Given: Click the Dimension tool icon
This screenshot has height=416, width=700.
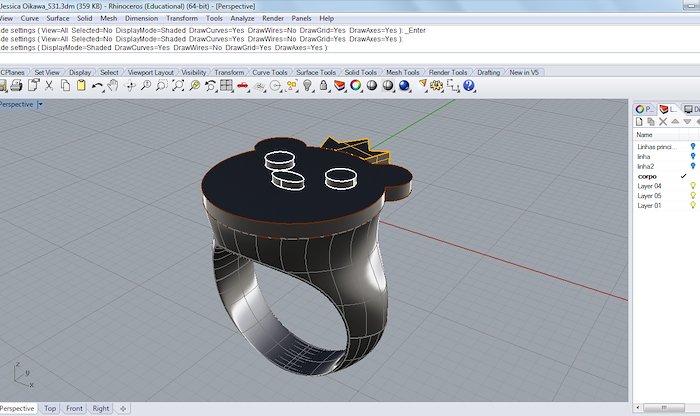Looking at the screenshot, I should (x=453, y=86).
